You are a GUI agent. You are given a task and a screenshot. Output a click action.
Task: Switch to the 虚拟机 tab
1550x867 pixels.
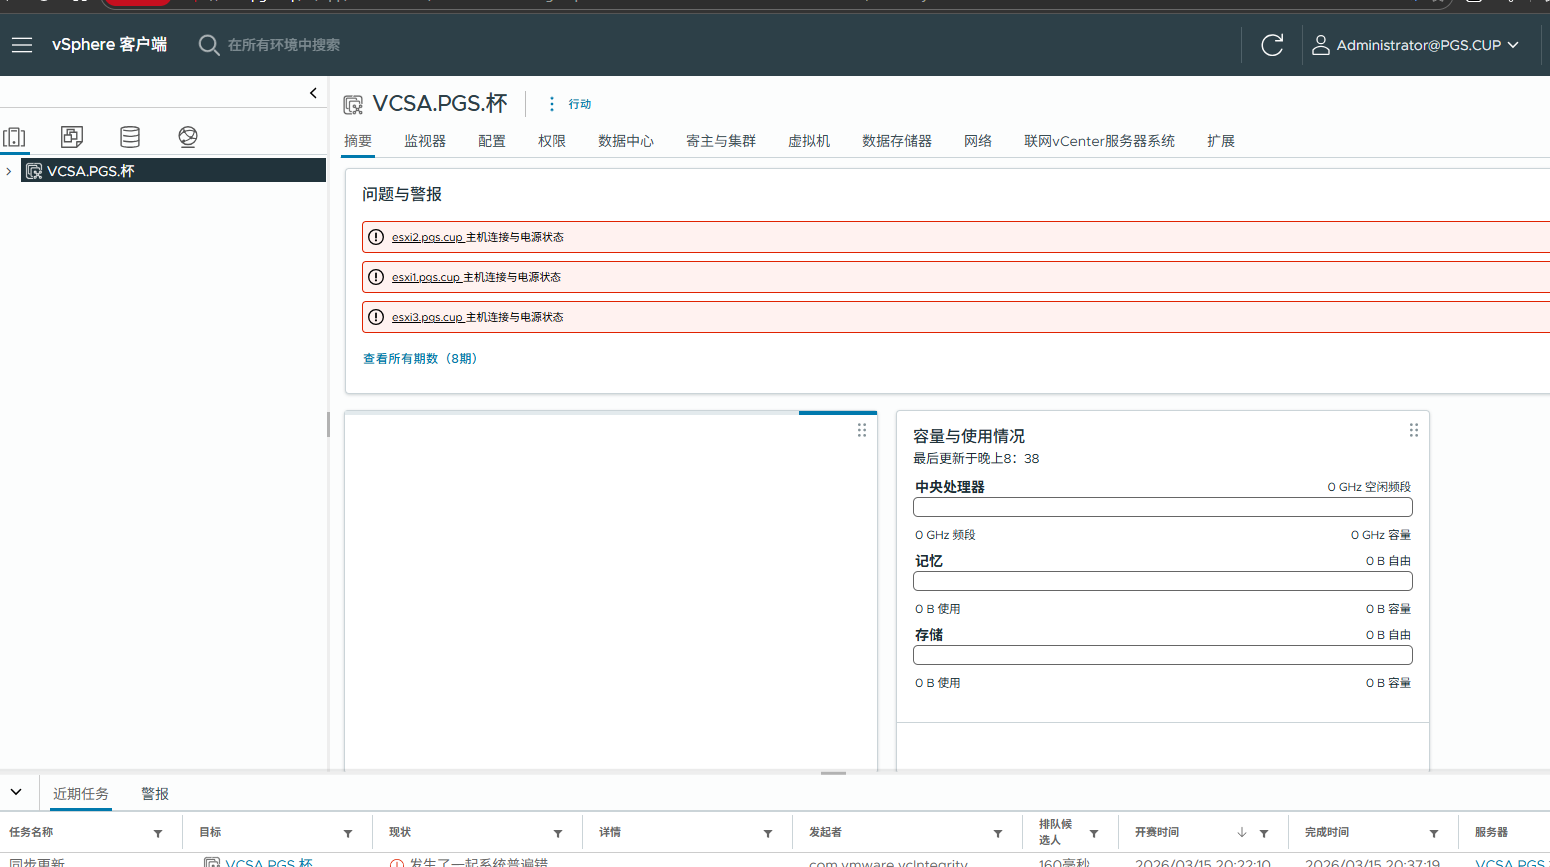click(x=809, y=141)
